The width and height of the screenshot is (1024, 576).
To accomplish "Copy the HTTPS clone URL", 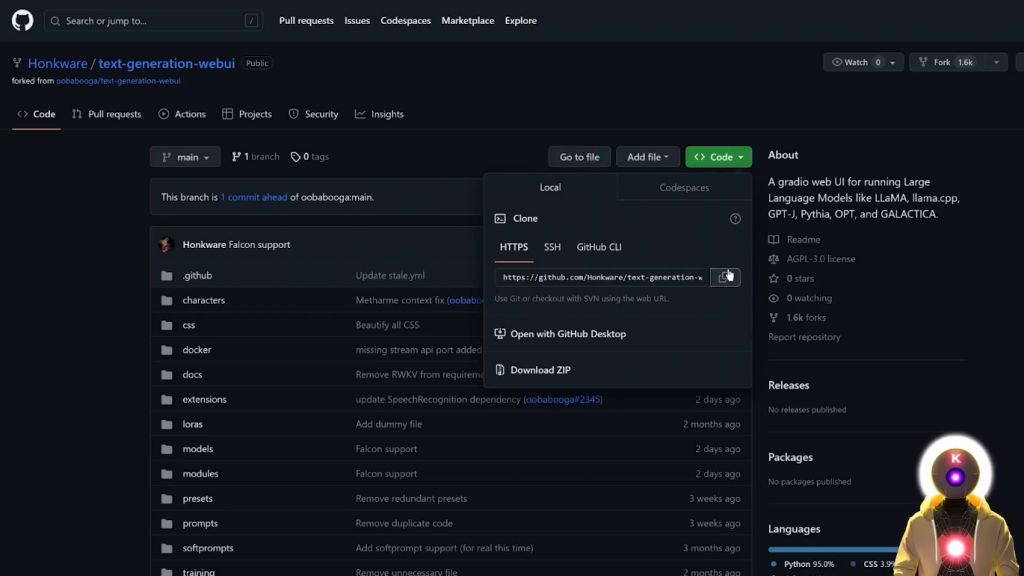I will pos(725,277).
